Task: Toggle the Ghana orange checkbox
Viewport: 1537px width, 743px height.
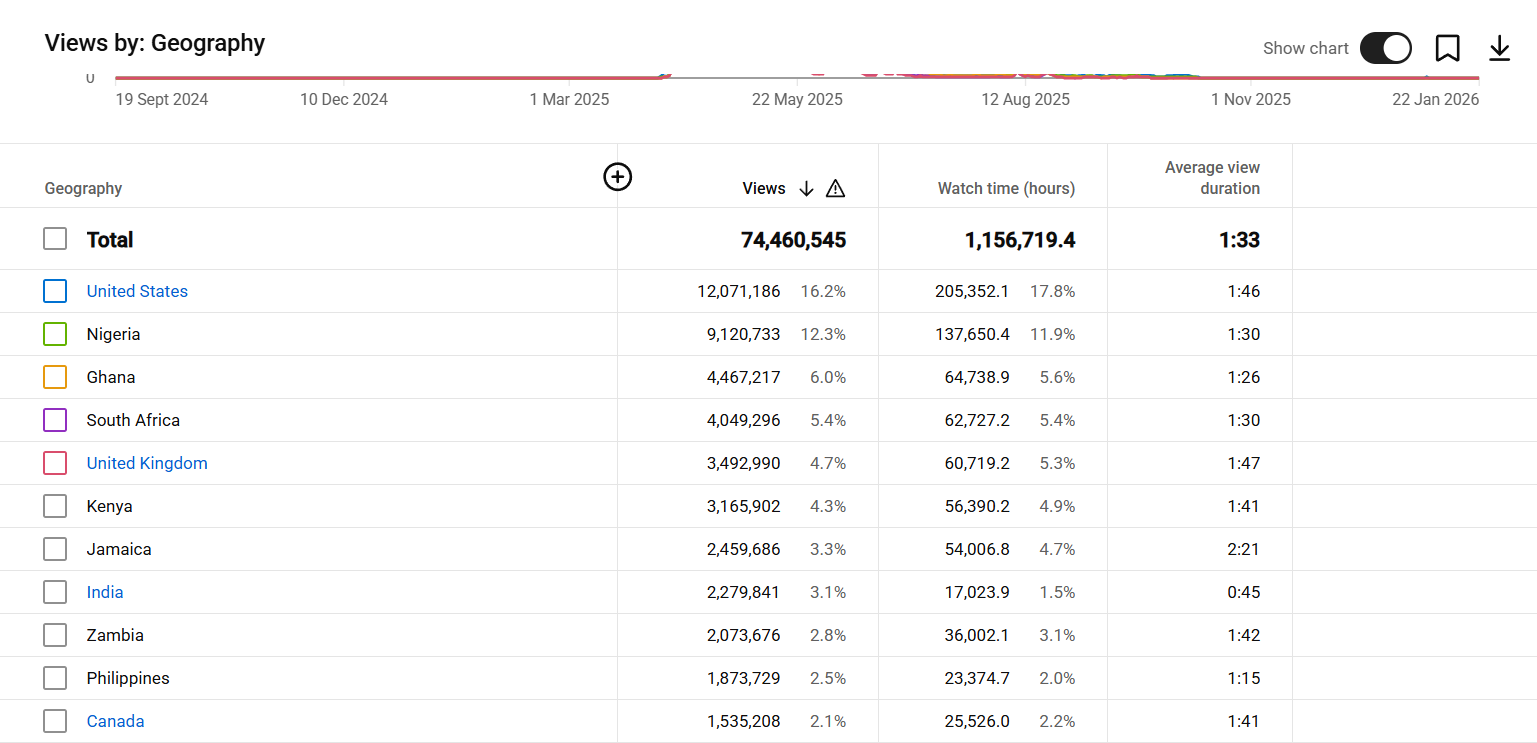Action: coord(55,377)
